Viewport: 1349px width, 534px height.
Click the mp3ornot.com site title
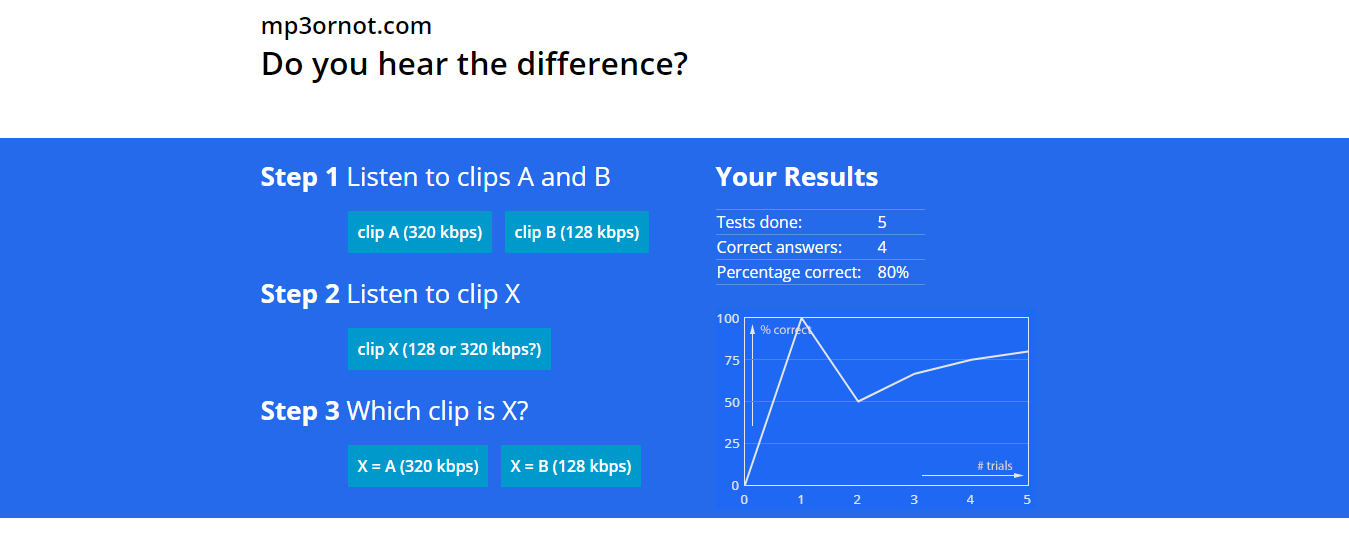346,26
